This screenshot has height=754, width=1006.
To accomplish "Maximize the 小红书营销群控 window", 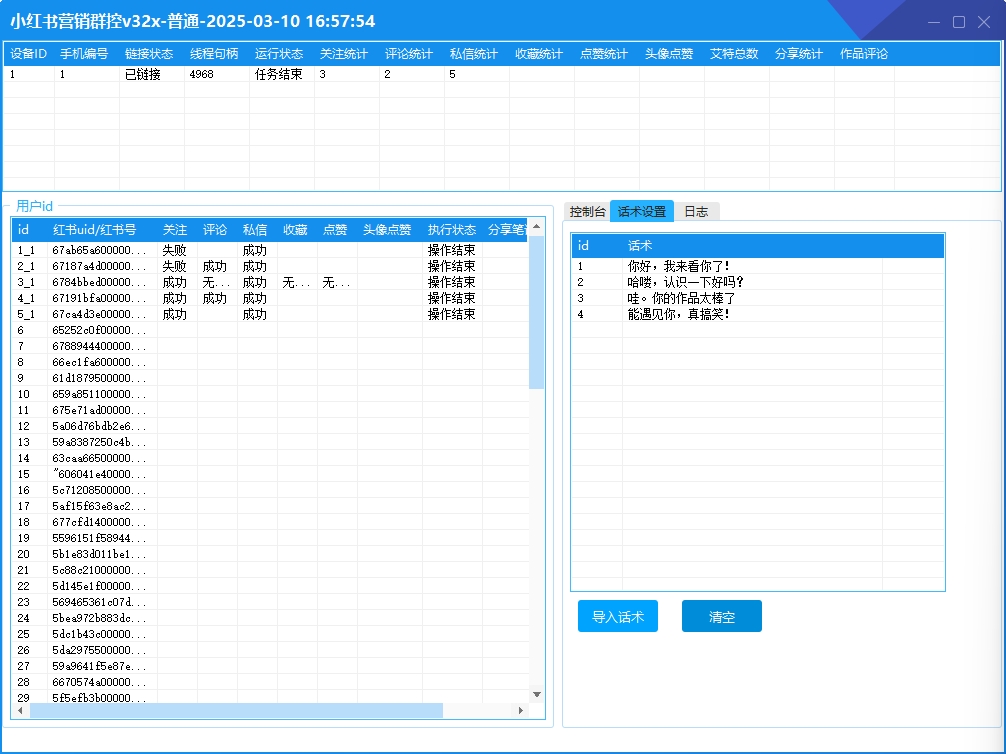I will point(959,22).
